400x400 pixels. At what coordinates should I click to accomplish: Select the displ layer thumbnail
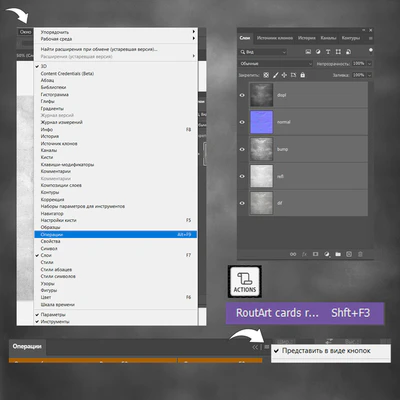[261, 95]
